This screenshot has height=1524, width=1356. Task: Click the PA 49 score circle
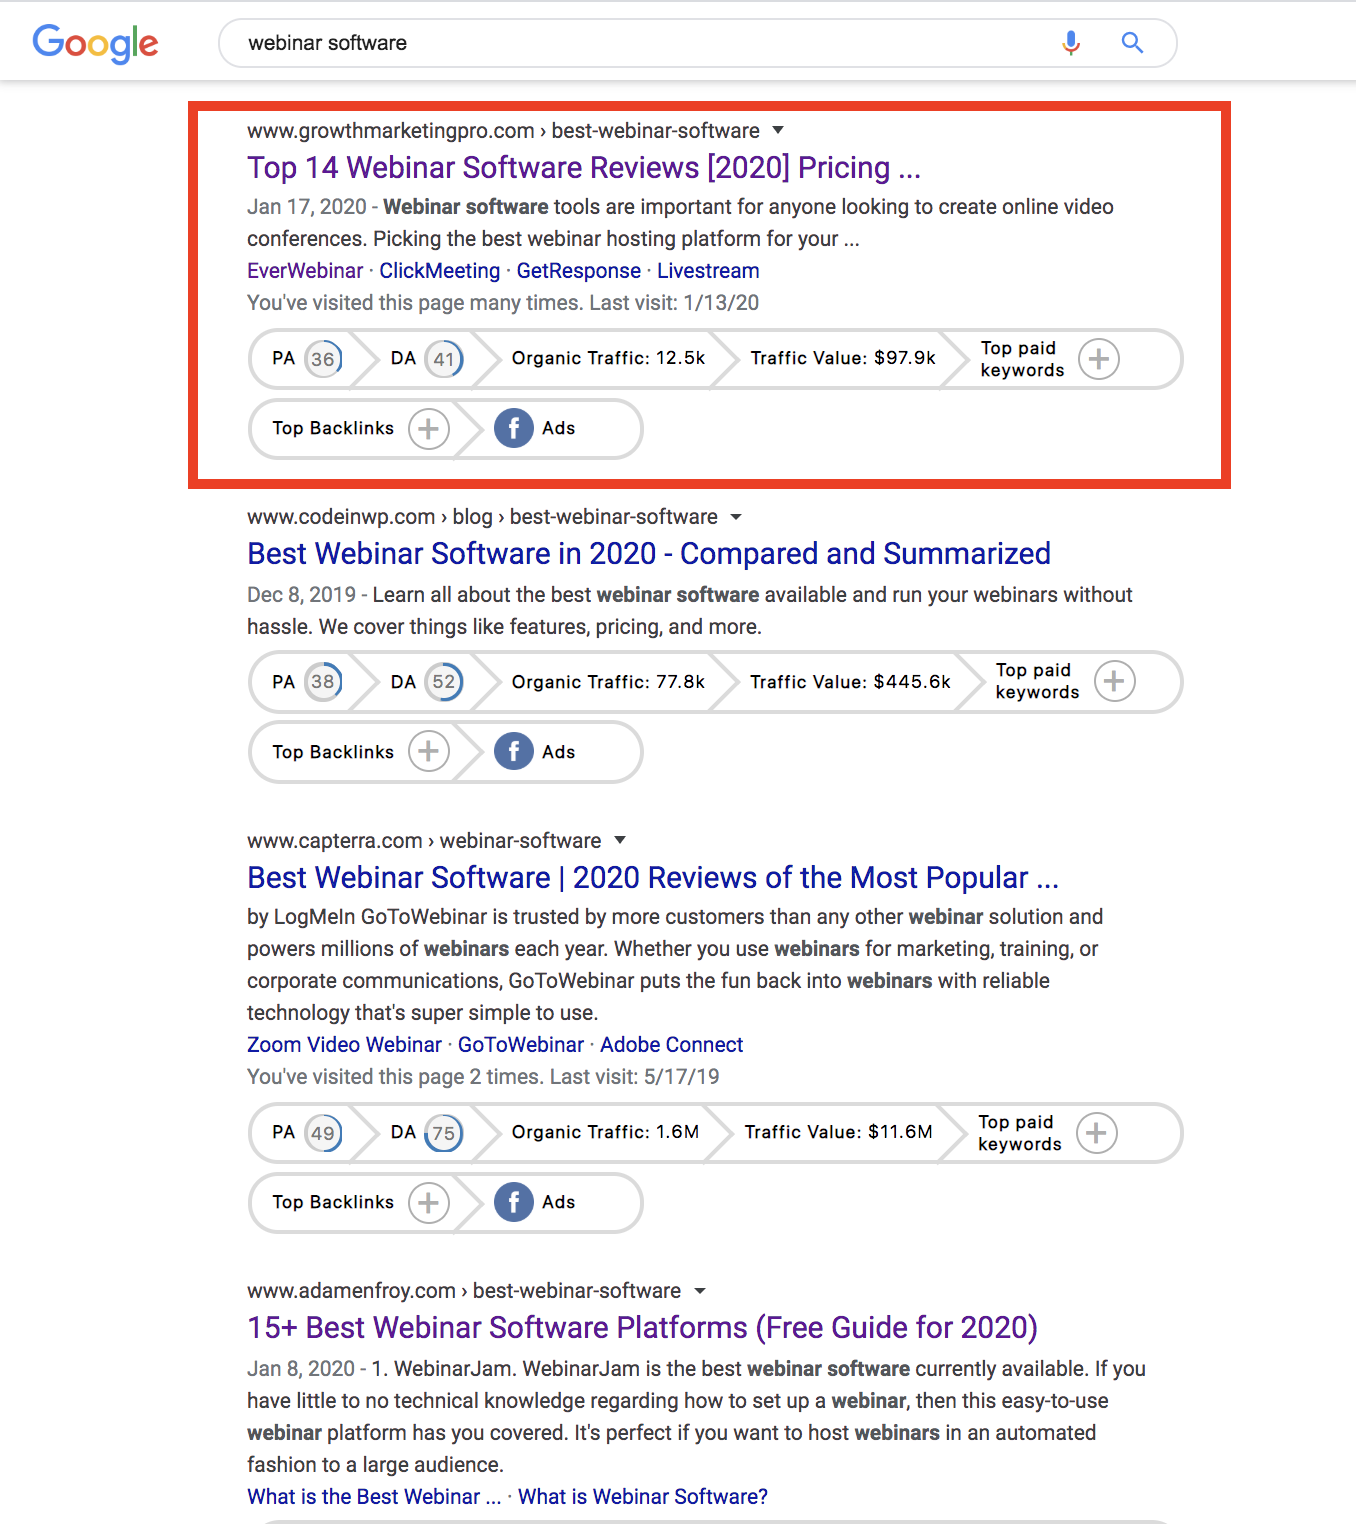pos(323,1133)
